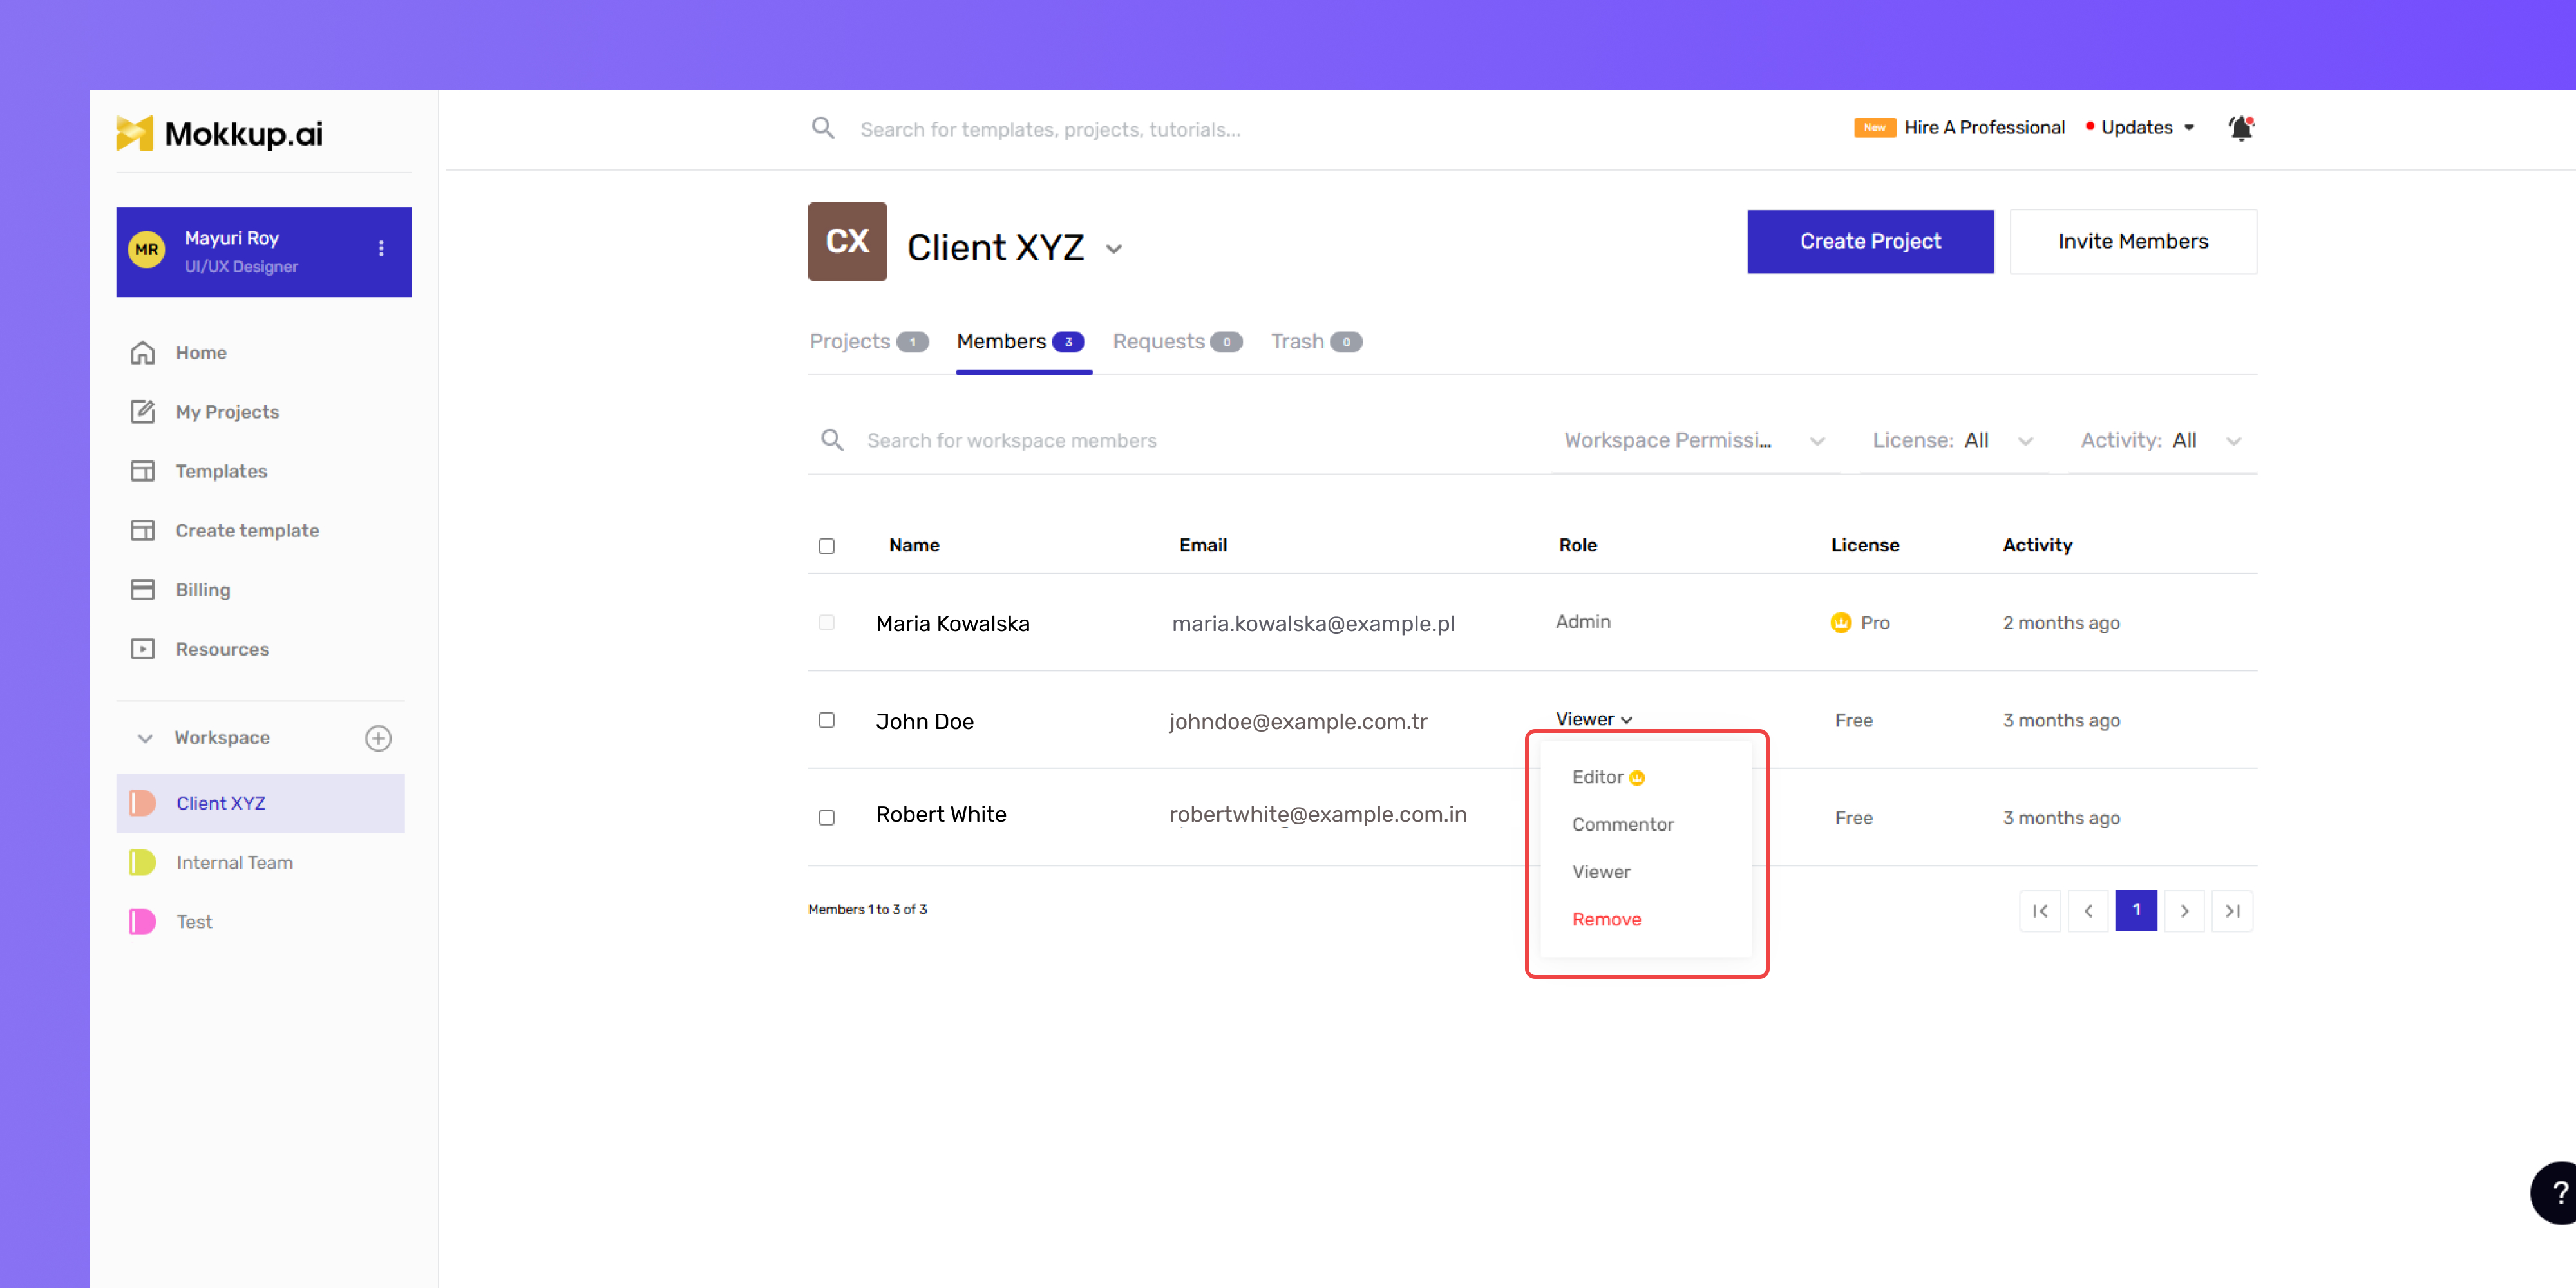Image resolution: width=2576 pixels, height=1288 pixels.
Task: Collapse the Workspace section chevron
Action: [x=145, y=738]
